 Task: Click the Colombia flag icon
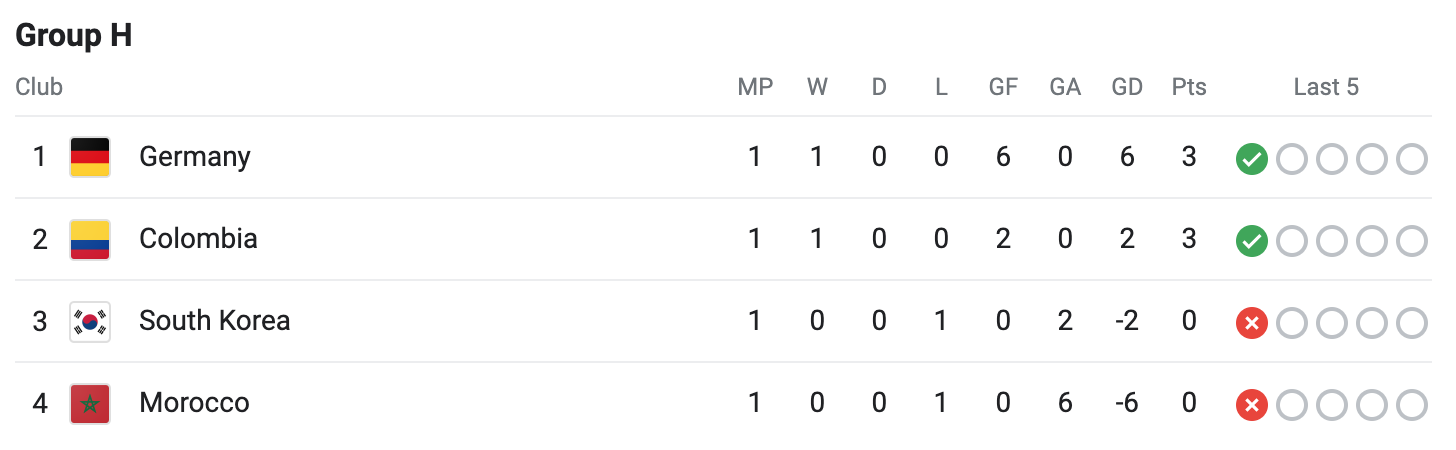click(90, 239)
